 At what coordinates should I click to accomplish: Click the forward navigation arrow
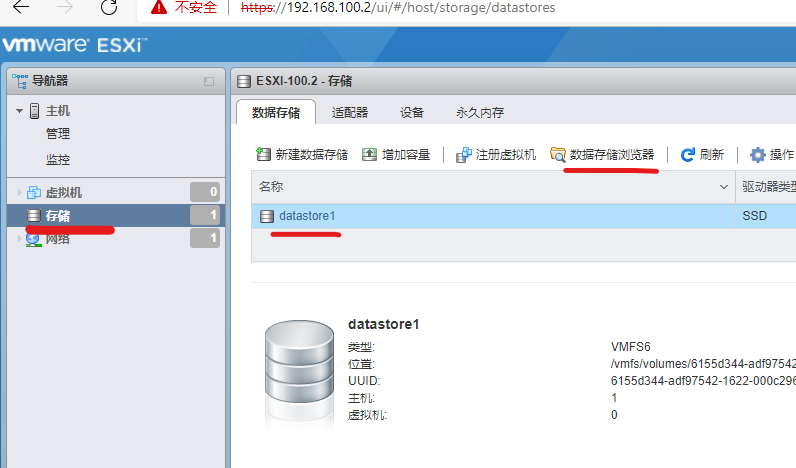[x=64, y=7]
